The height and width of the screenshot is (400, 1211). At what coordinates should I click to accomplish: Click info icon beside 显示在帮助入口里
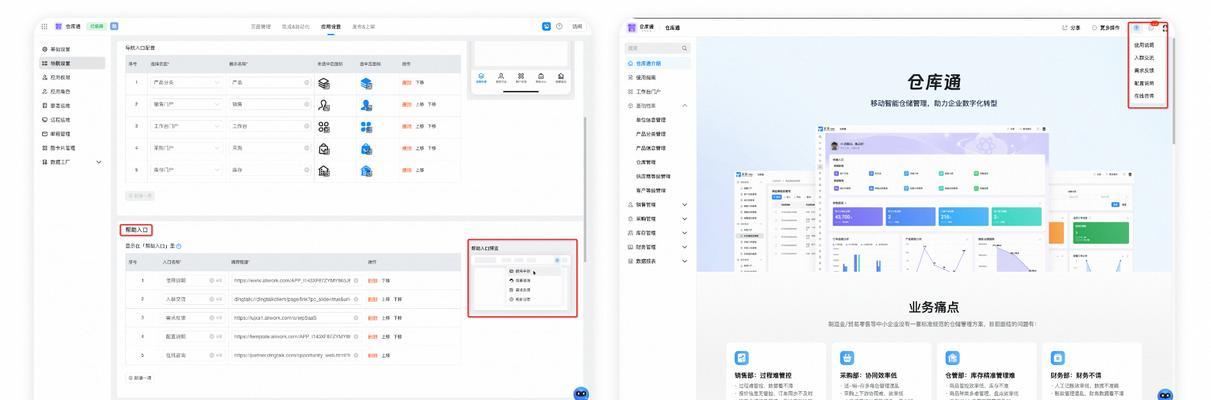point(178,246)
